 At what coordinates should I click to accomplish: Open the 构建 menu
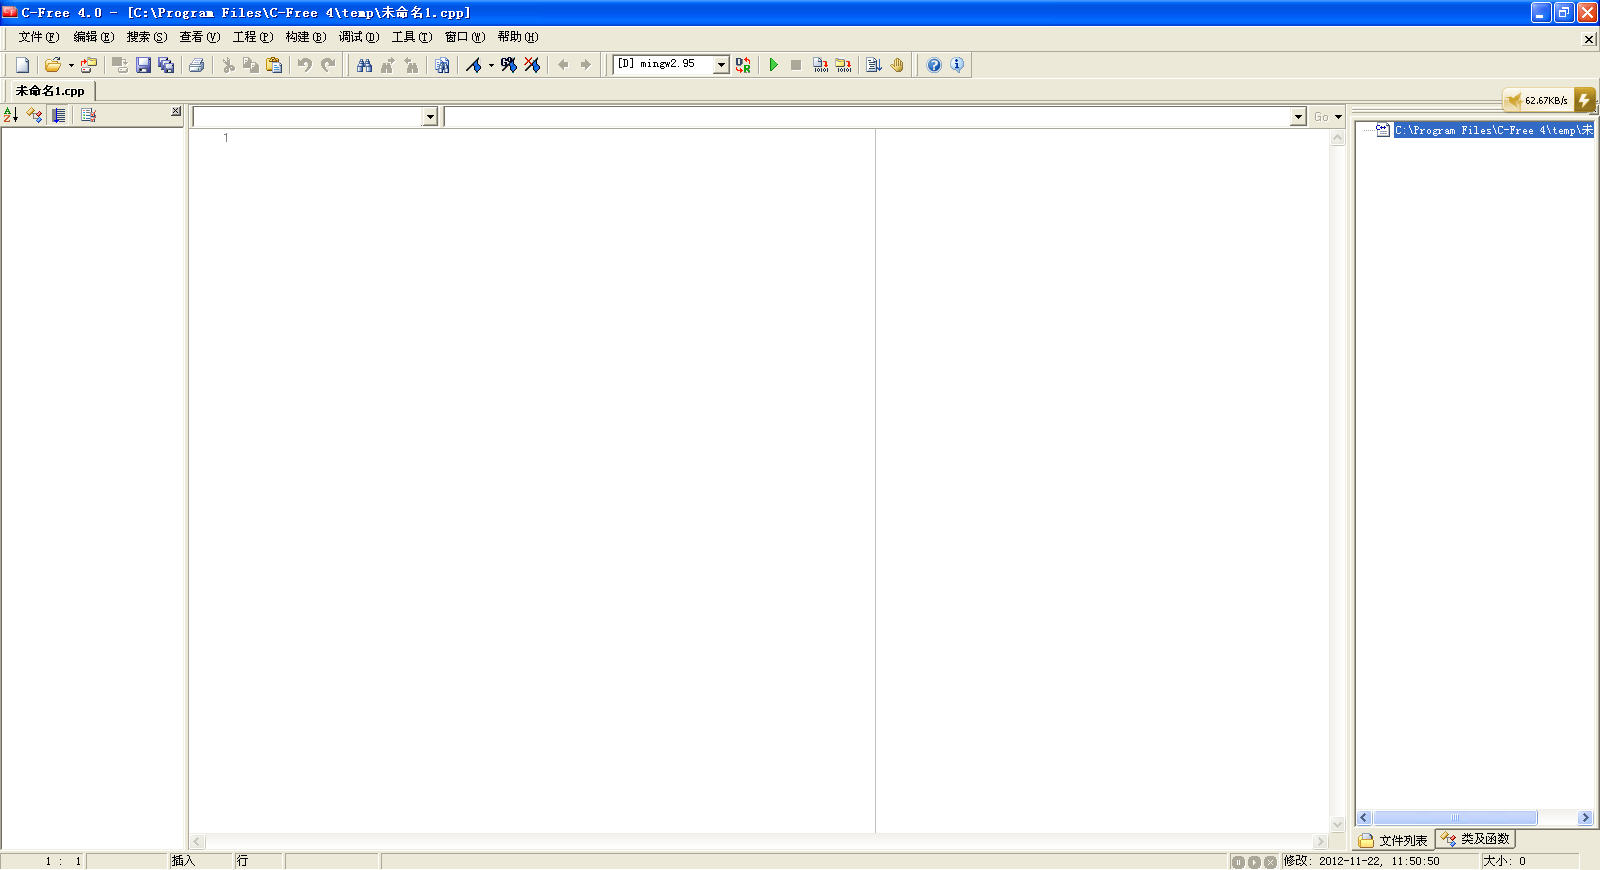coord(305,37)
